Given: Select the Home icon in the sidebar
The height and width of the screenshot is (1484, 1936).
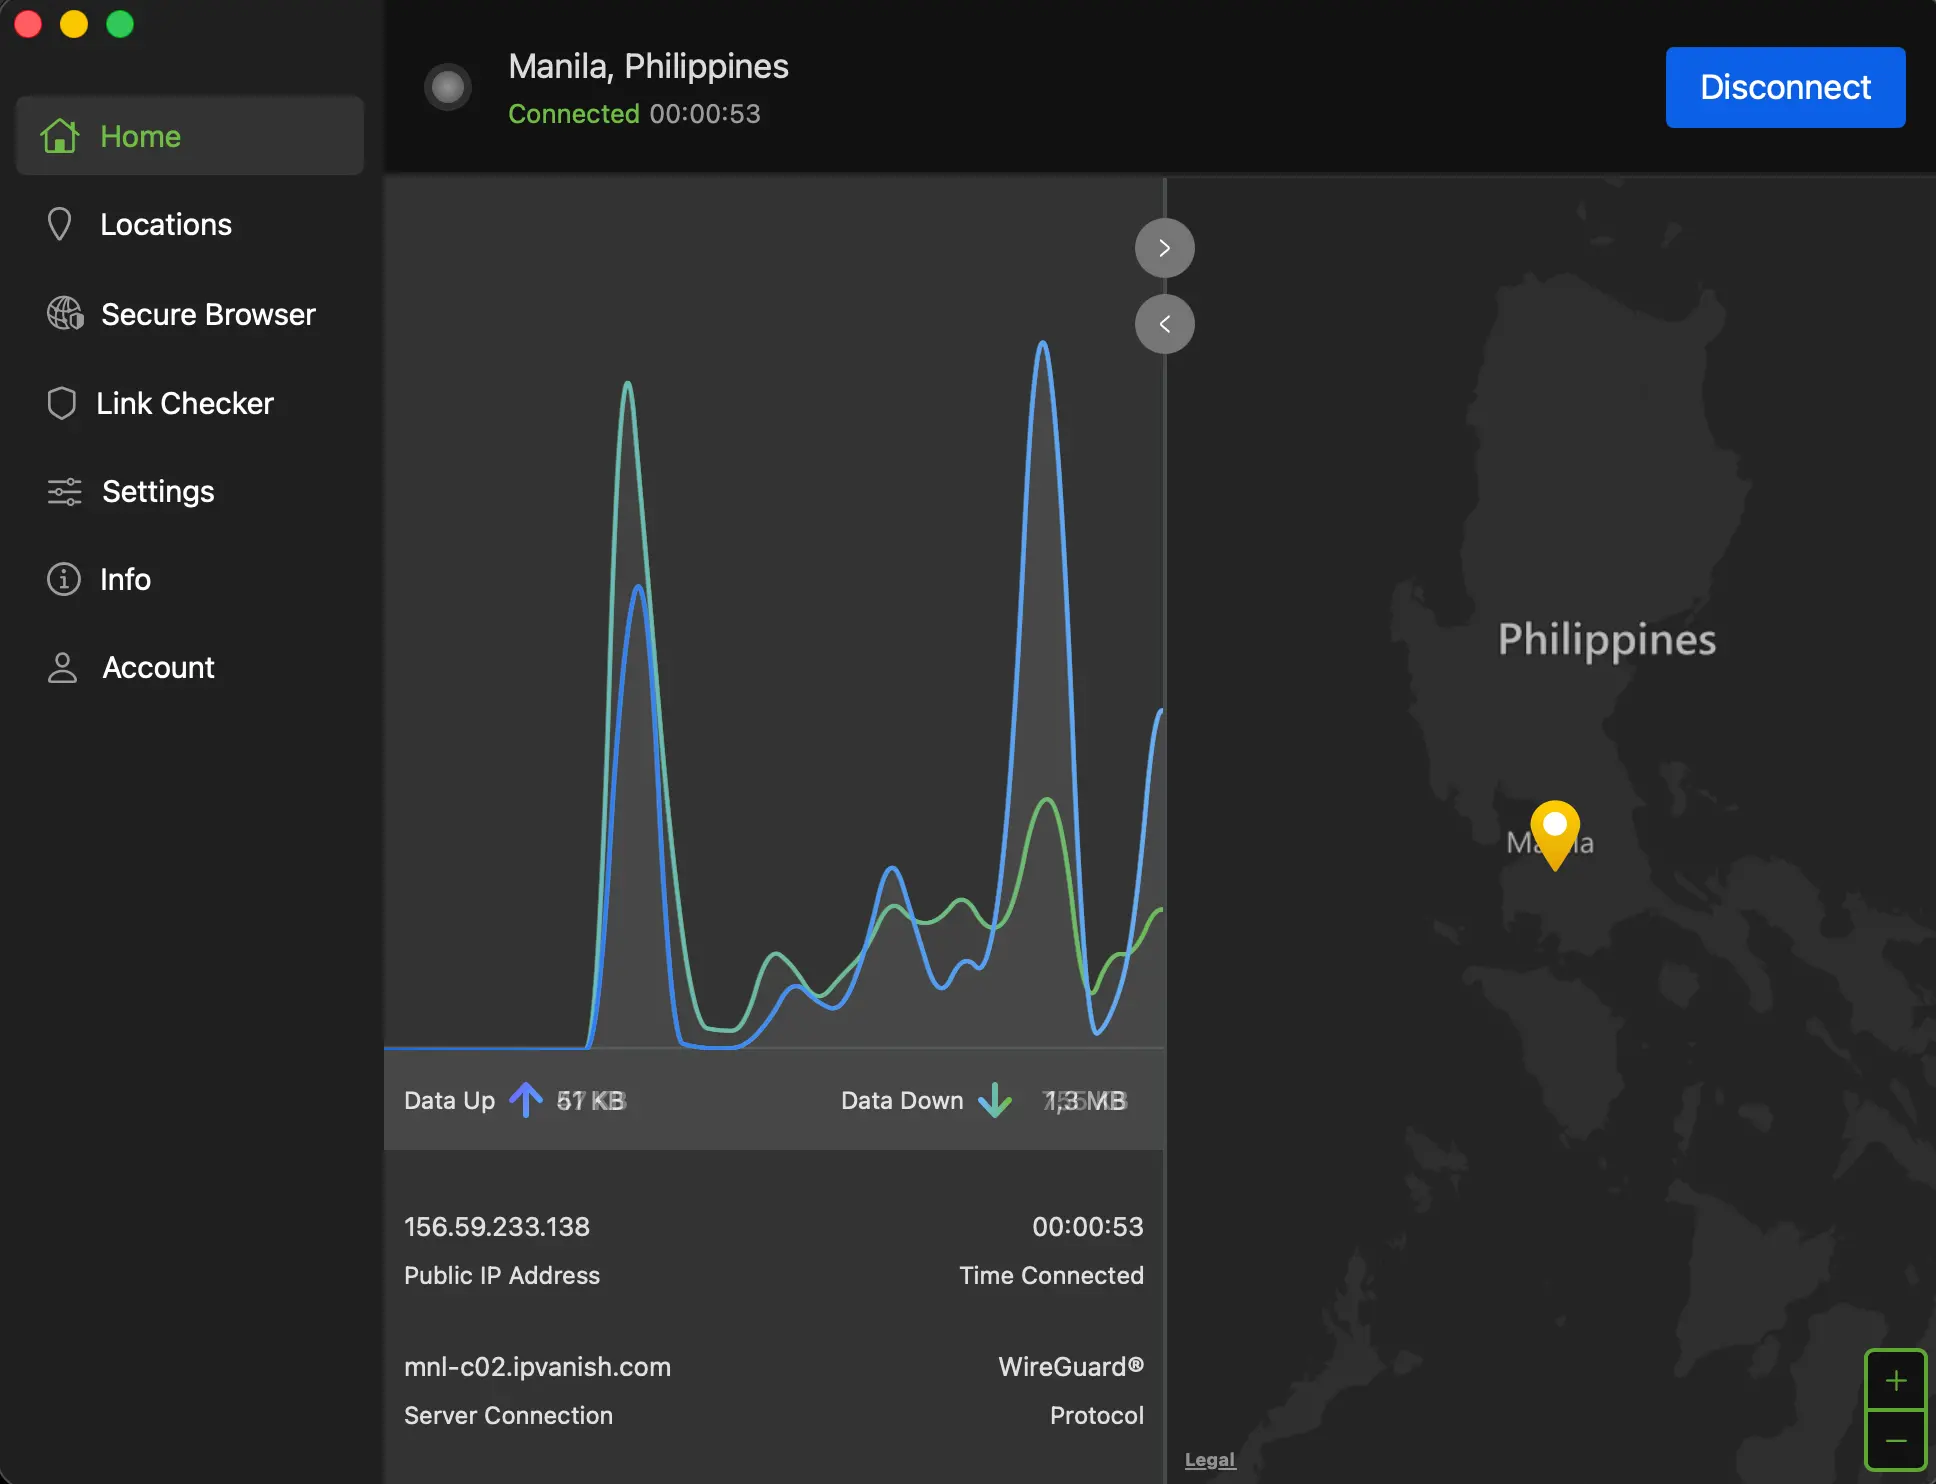Looking at the screenshot, I should 61,136.
